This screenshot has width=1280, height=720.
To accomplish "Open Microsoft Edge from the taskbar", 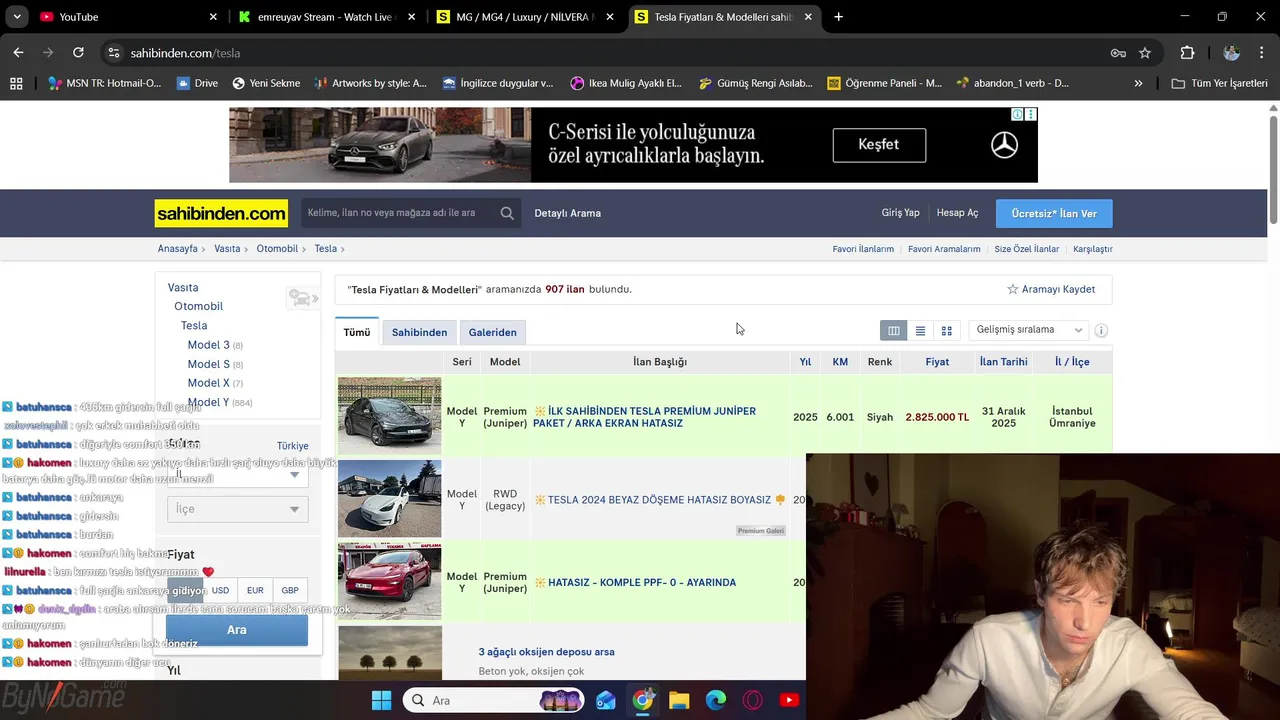I will (x=716, y=700).
